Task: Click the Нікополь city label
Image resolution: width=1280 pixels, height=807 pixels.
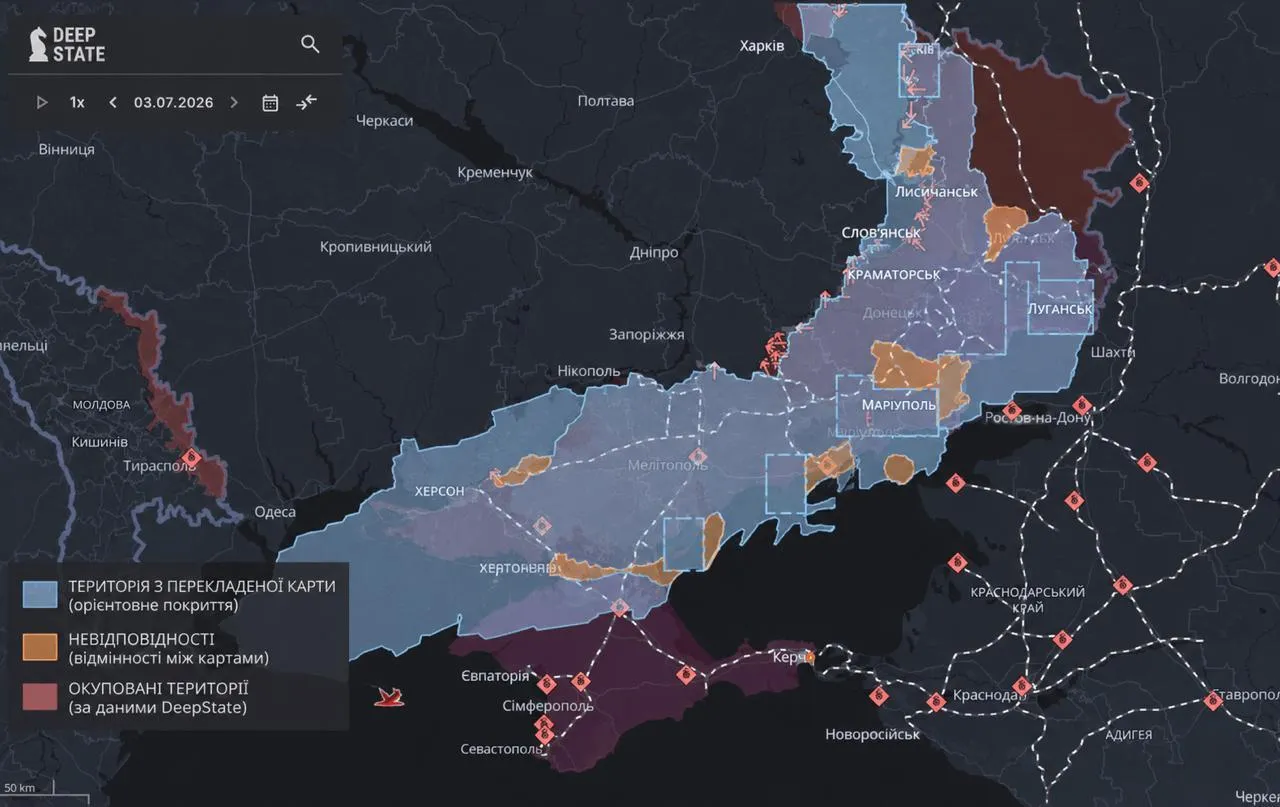Action: pos(590,372)
